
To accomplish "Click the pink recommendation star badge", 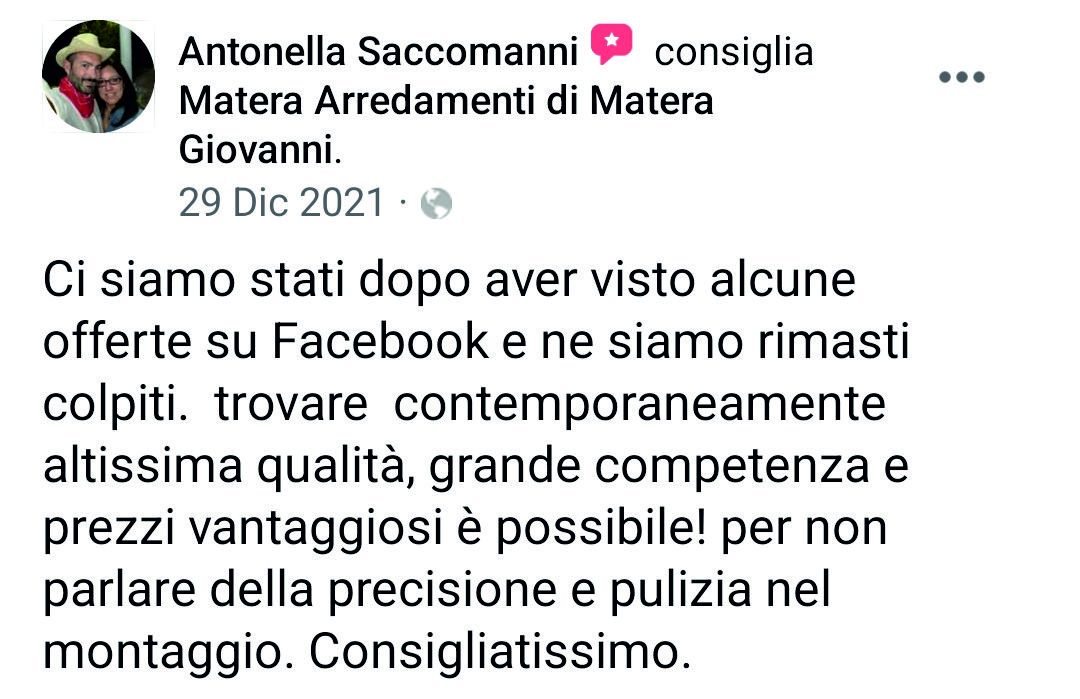I will [x=611, y=44].
